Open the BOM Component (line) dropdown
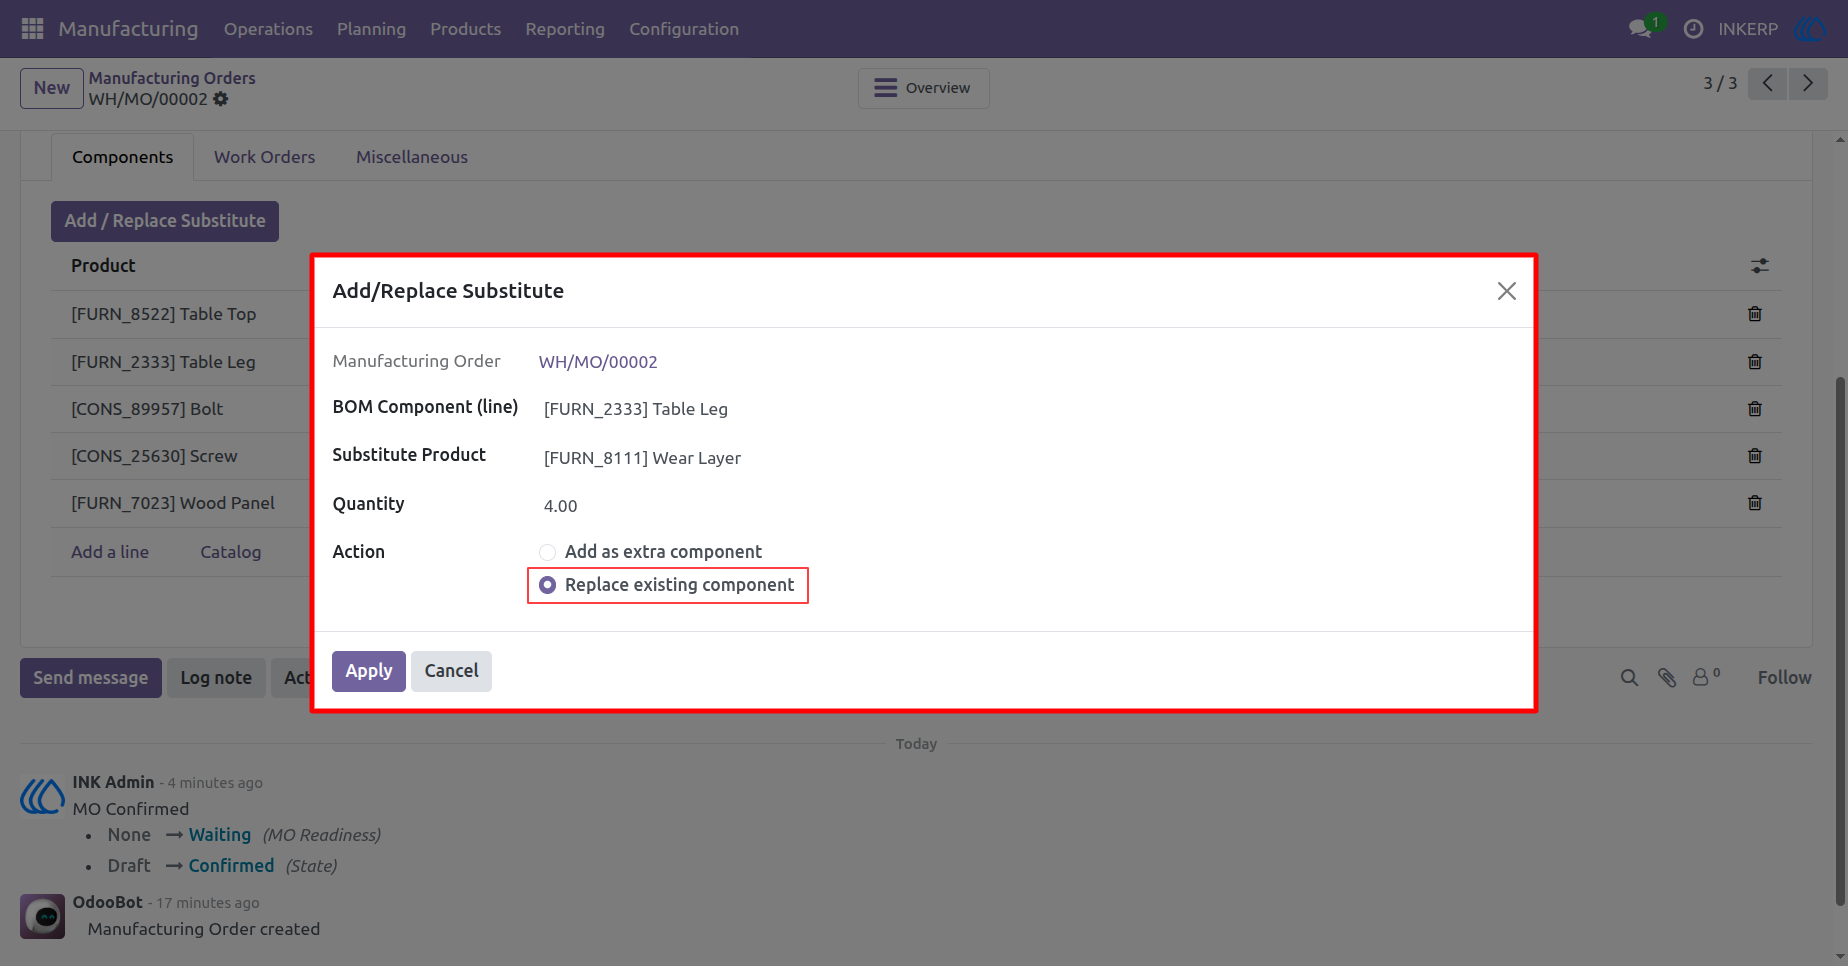Image resolution: width=1848 pixels, height=966 pixels. (x=1025, y=409)
